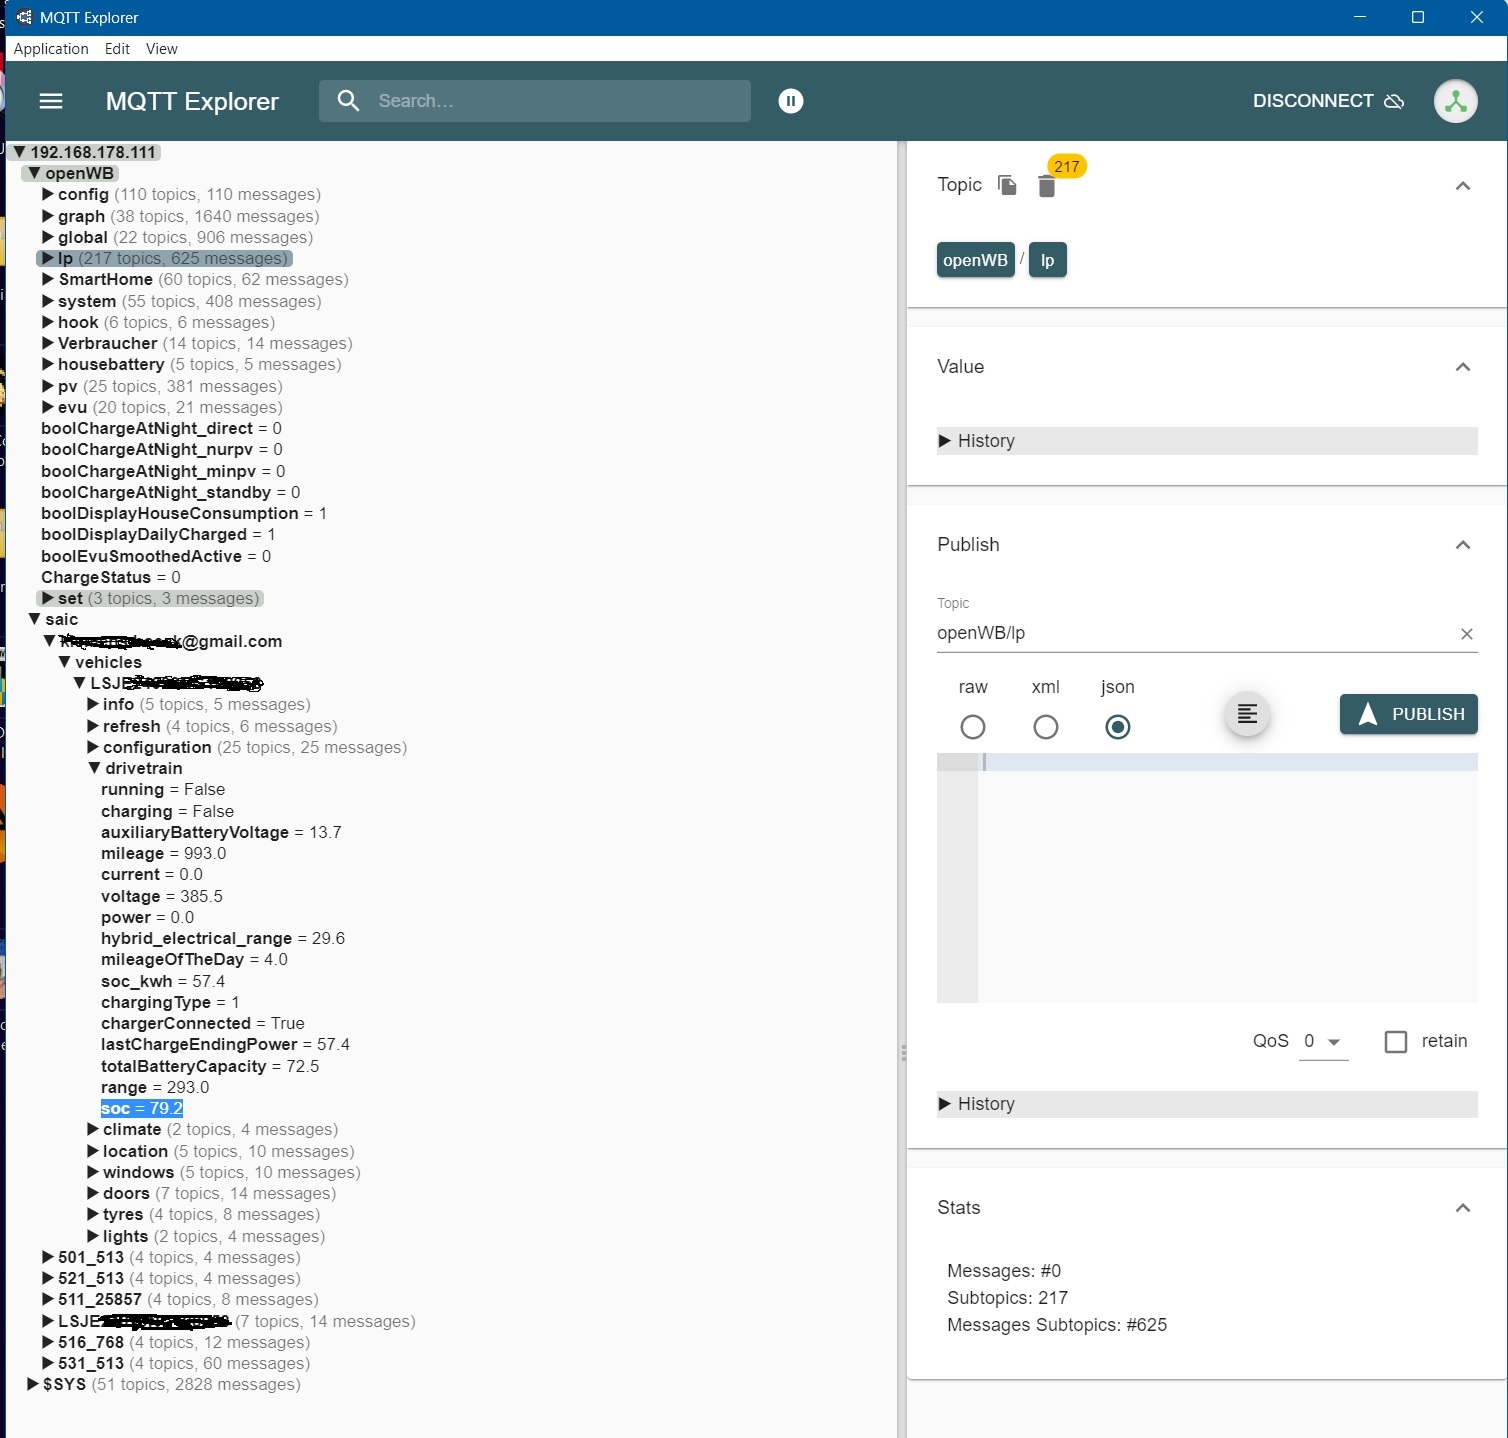Click the format JSON align icon
Screen dimensions: 1508x1438
(1247, 714)
